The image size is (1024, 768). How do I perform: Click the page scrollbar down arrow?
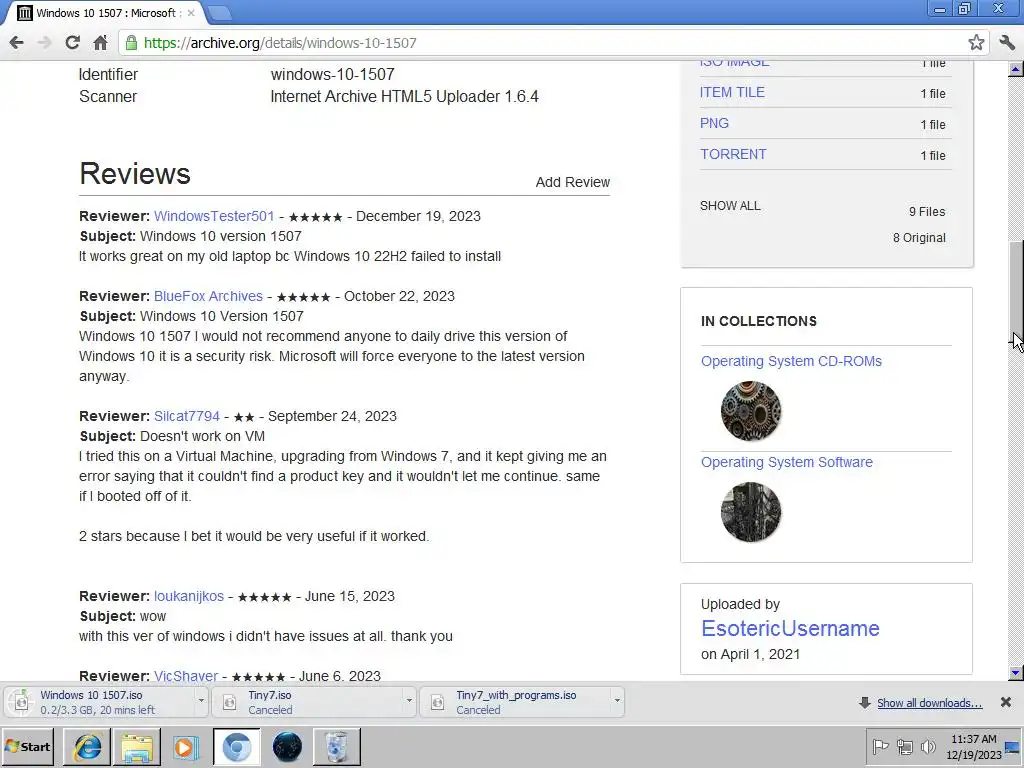pos(1016,673)
